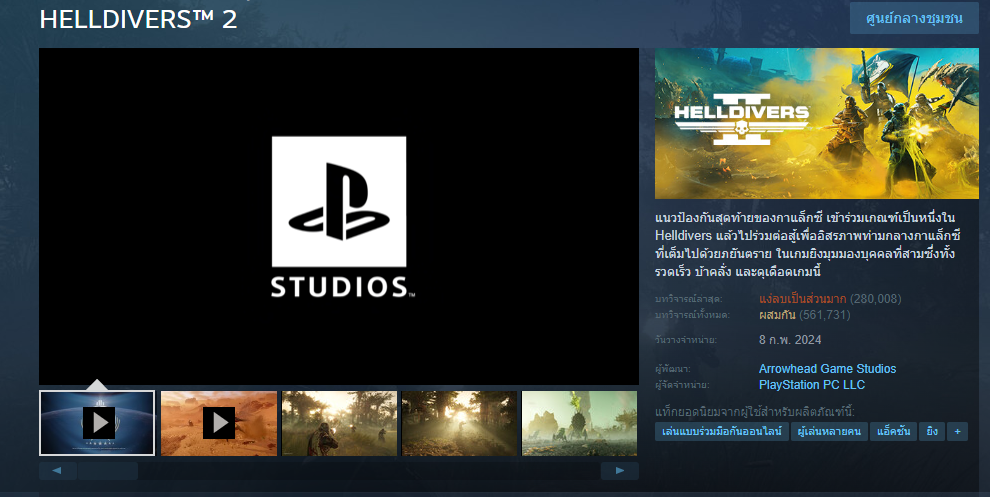
Task: Click the left arrow of thumbnail scrollbar
Action: click(57, 470)
